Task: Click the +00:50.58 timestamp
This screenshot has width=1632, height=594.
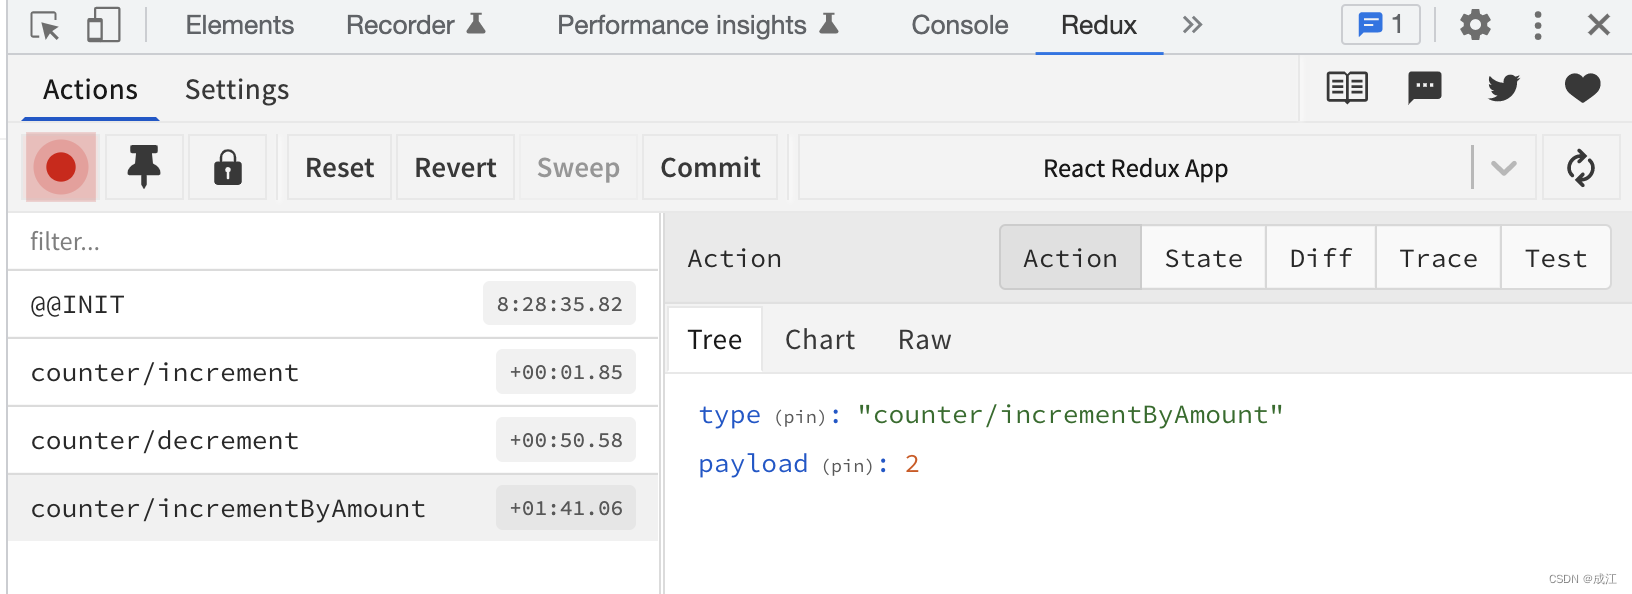Action: click(x=566, y=440)
